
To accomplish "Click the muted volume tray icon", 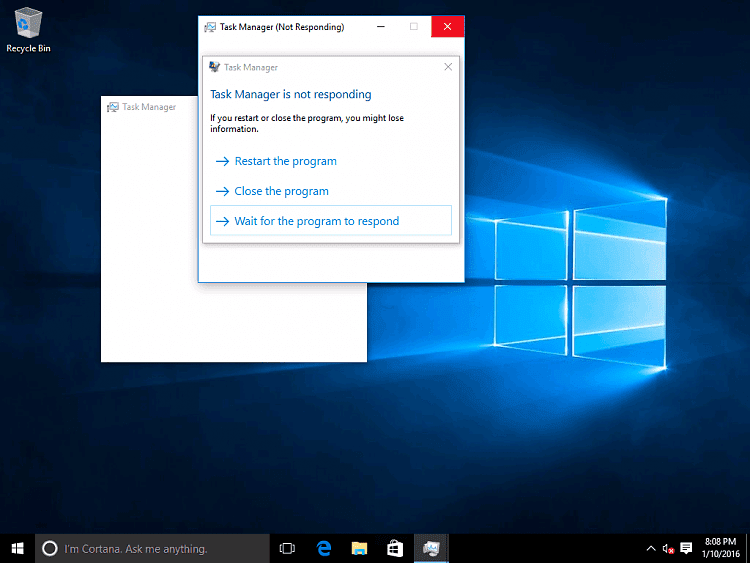I will (668, 549).
